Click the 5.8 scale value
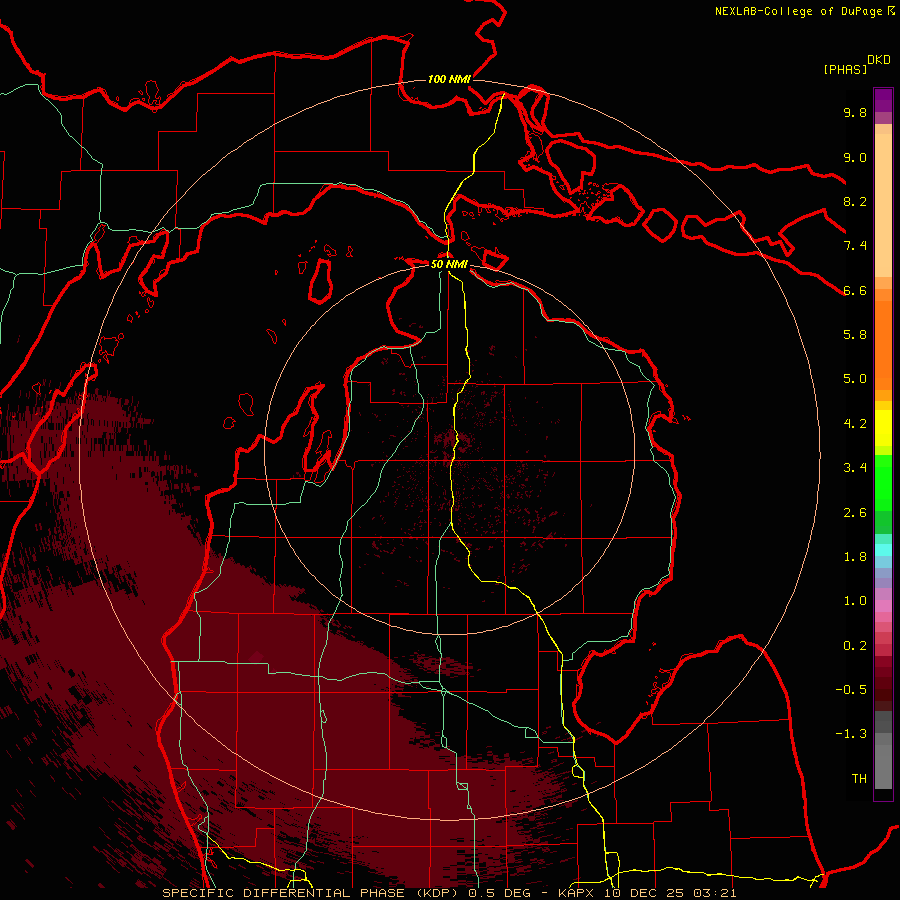The width and height of the screenshot is (900, 900). point(855,335)
